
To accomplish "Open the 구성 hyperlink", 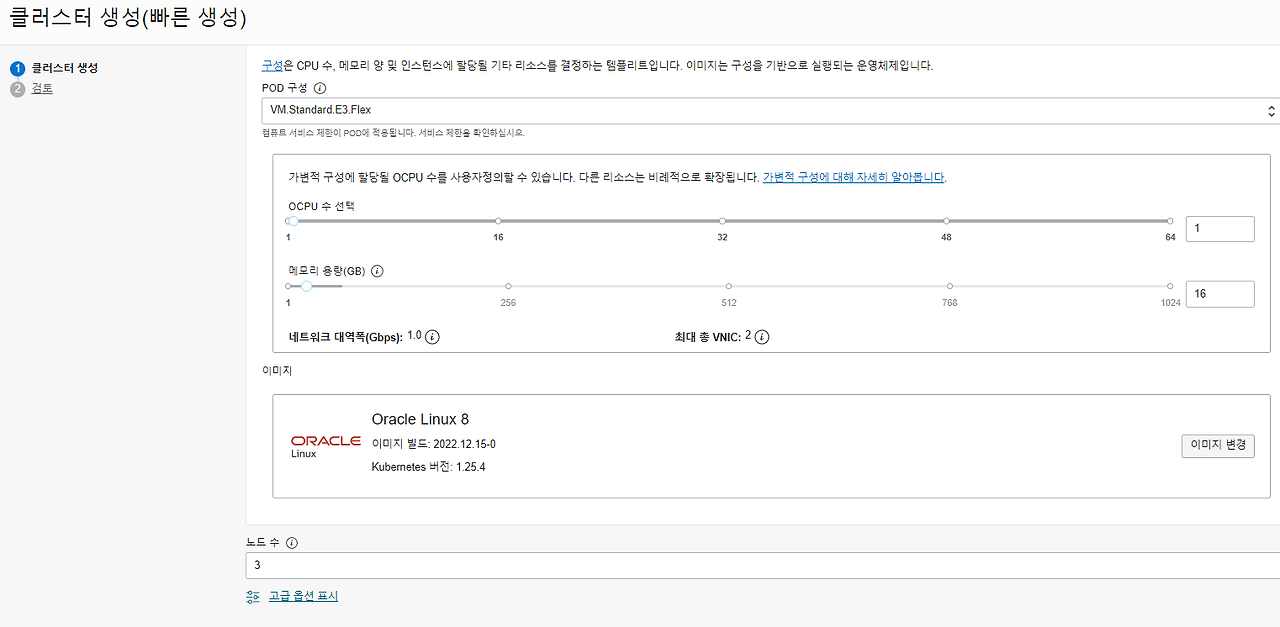I will point(271,65).
